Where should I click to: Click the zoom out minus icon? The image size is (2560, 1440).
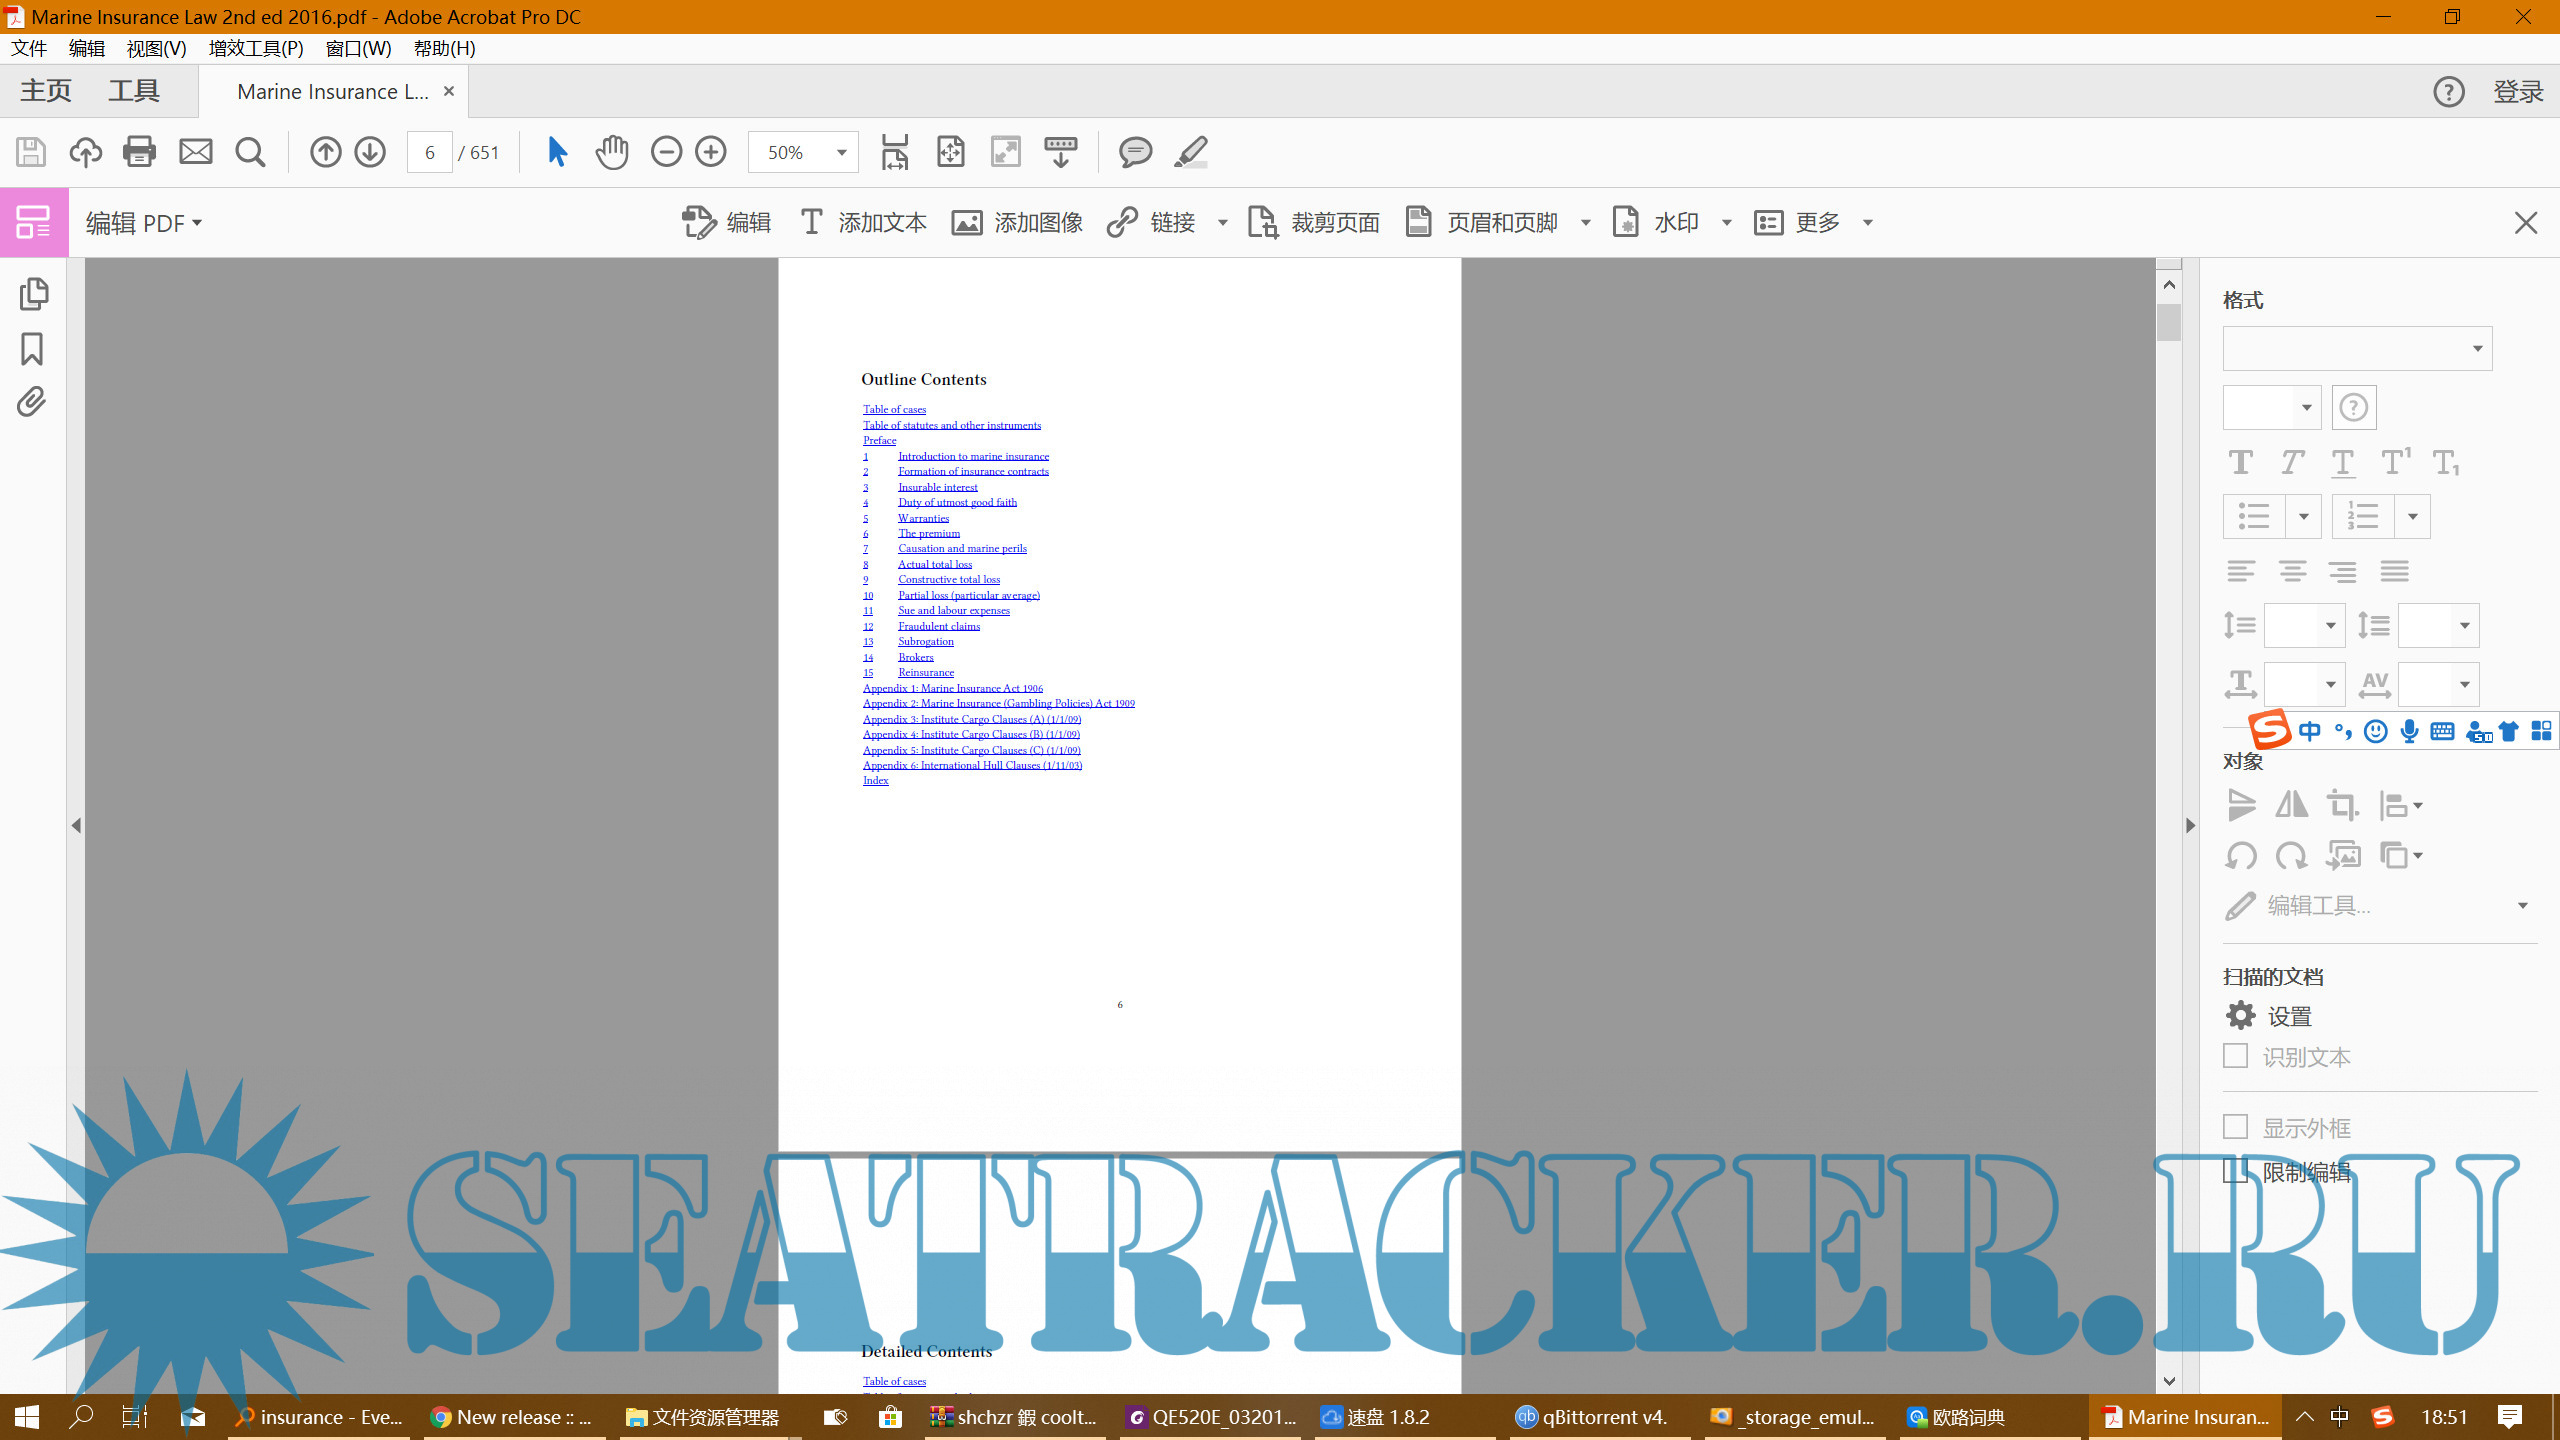tap(666, 152)
